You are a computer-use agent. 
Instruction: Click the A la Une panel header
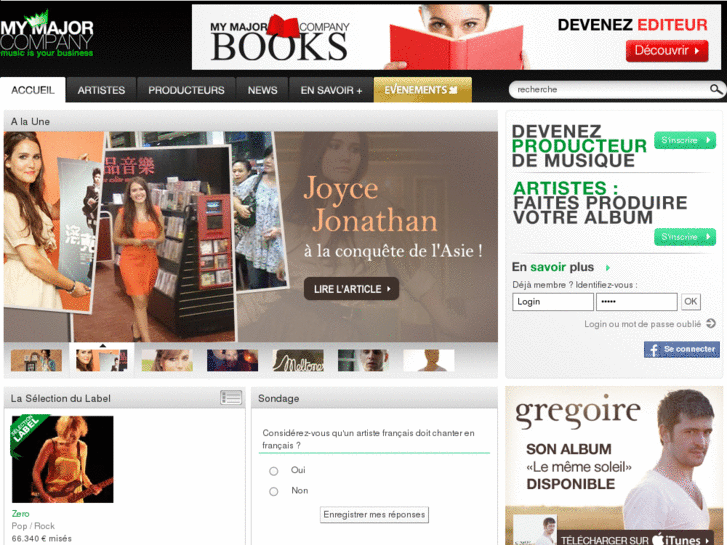click(251, 122)
